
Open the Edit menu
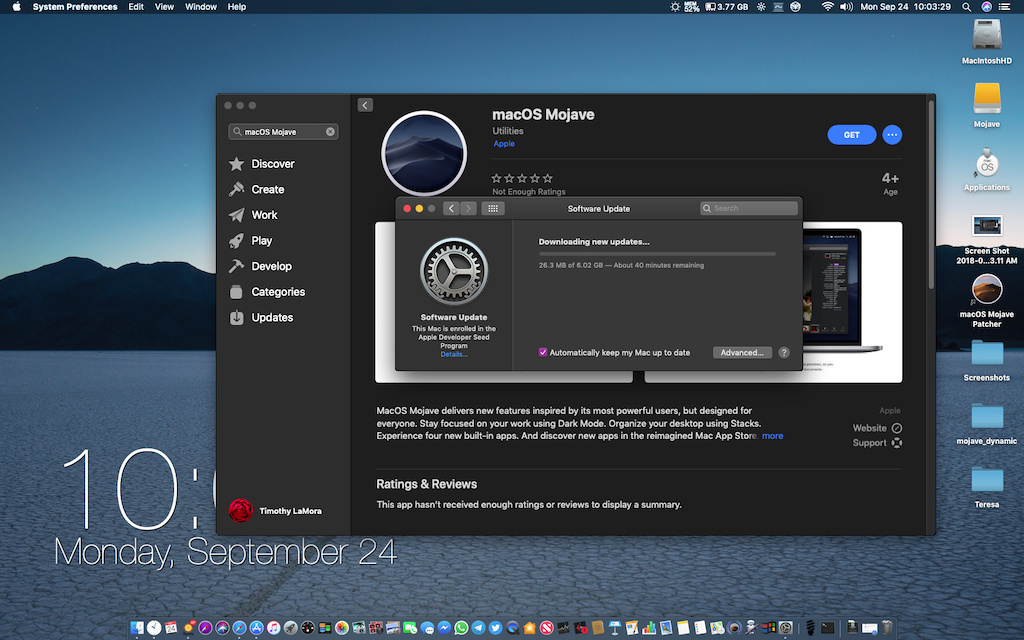click(136, 7)
